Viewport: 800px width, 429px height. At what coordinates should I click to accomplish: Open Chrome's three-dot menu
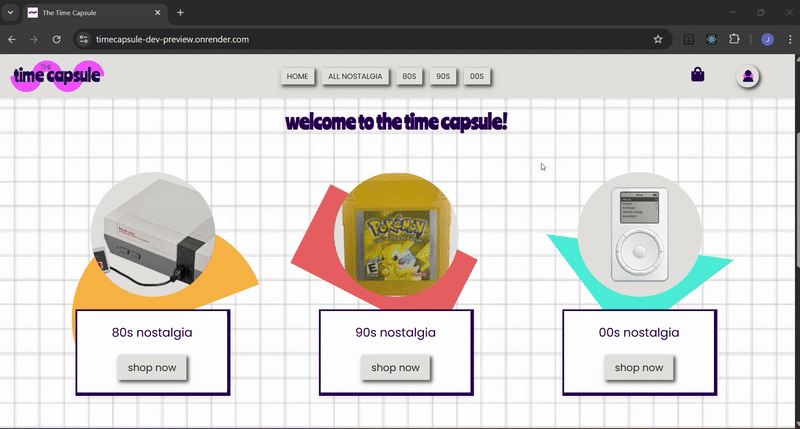[790, 39]
